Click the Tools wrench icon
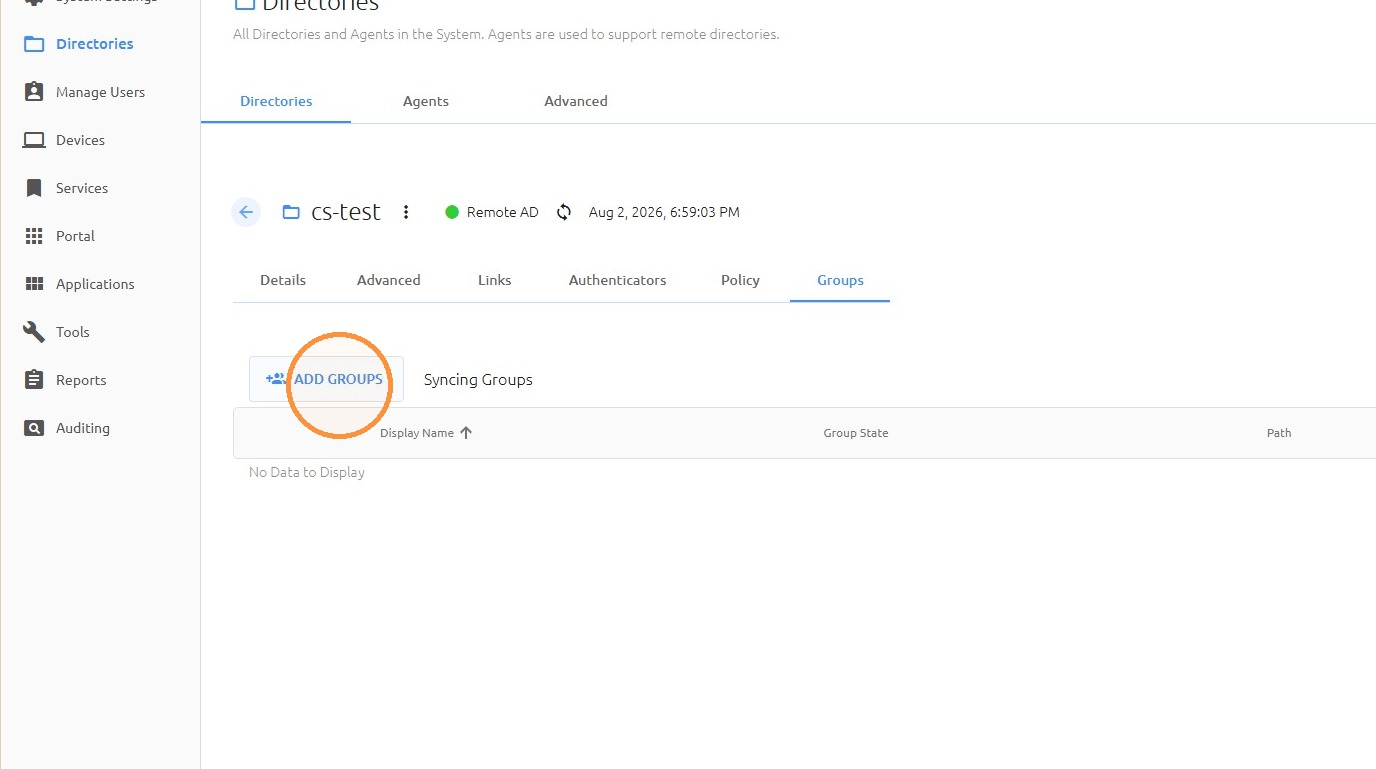Viewport: 1376px width, 769px height. coord(34,332)
